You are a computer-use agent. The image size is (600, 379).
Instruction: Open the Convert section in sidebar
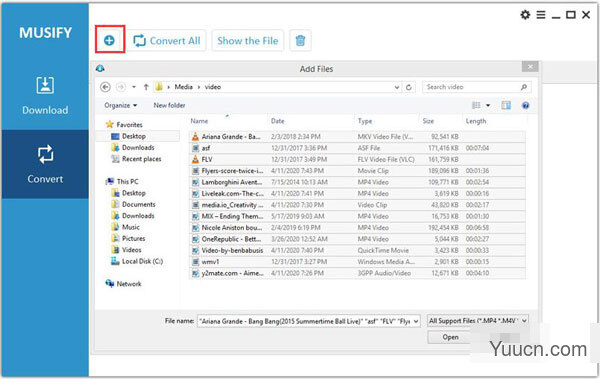coord(45,164)
